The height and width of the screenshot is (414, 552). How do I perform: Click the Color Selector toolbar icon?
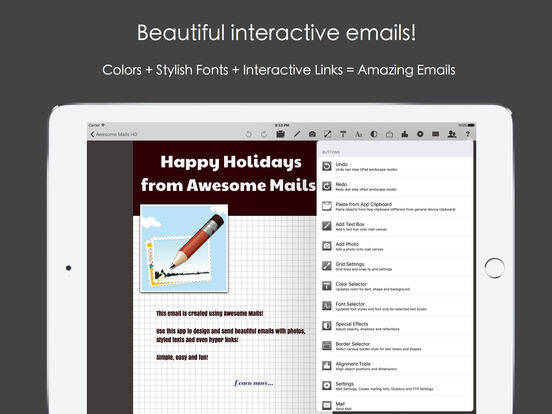click(343, 134)
